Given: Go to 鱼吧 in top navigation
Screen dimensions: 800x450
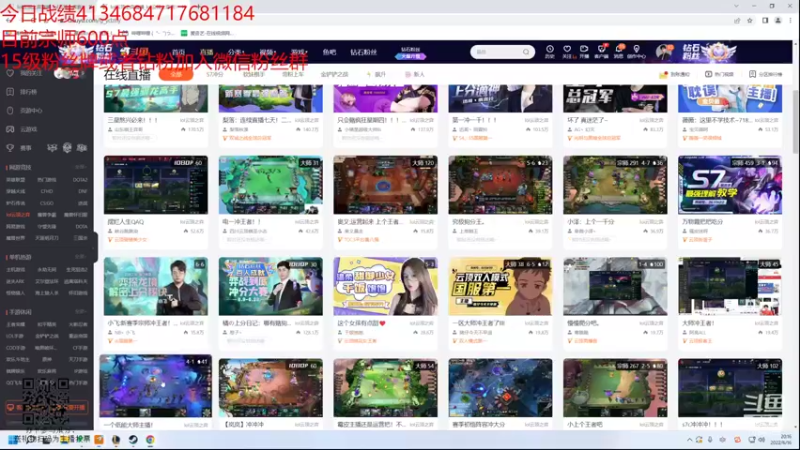Looking at the screenshot, I should 330,52.
